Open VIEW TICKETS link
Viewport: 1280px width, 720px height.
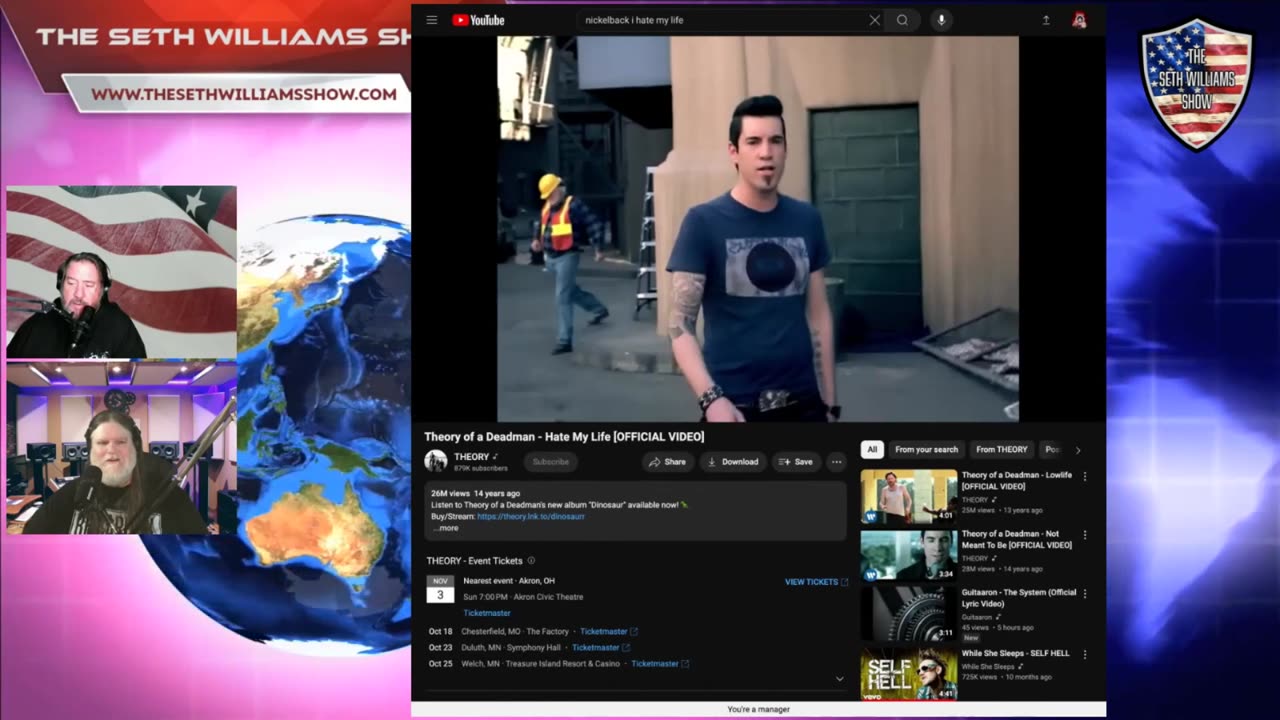pos(816,582)
